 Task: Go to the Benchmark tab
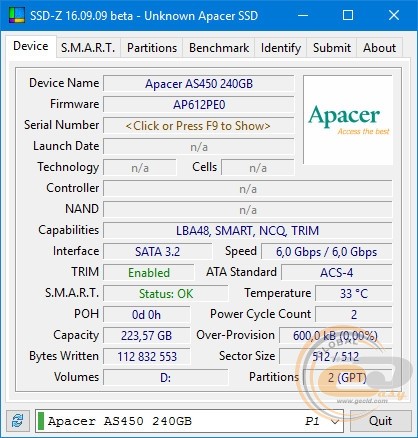(x=219, y=48)
